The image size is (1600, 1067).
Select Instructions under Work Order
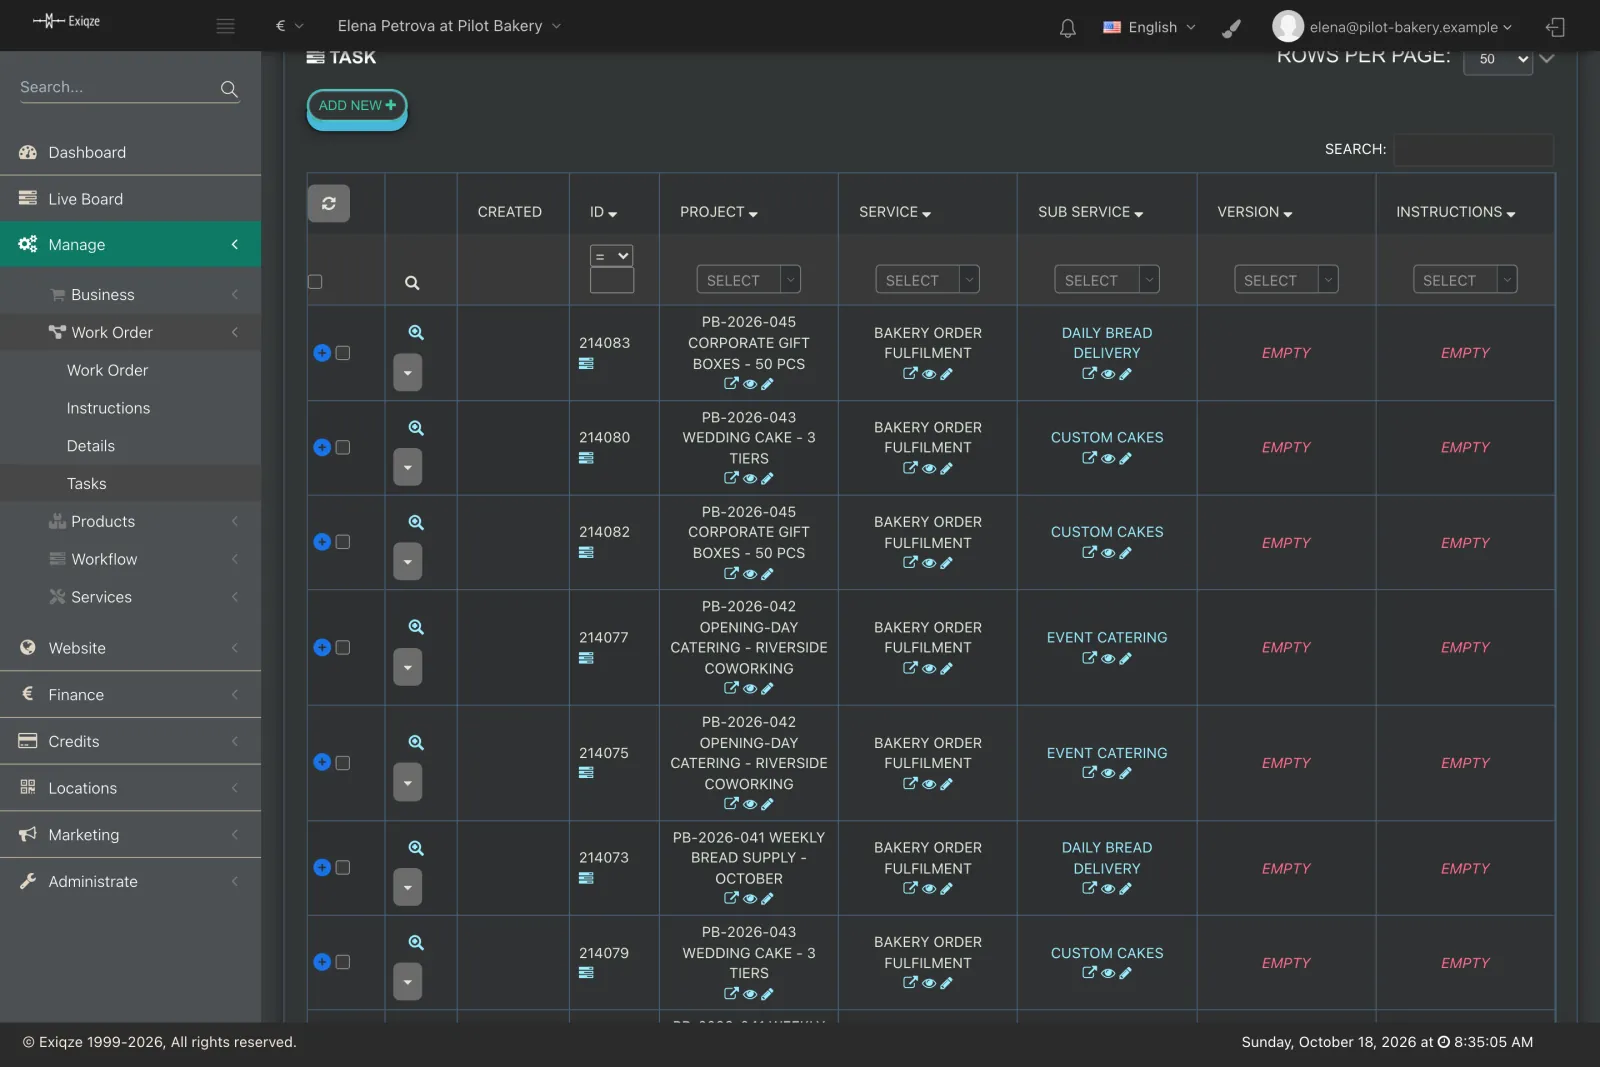(x=108, y=408)
